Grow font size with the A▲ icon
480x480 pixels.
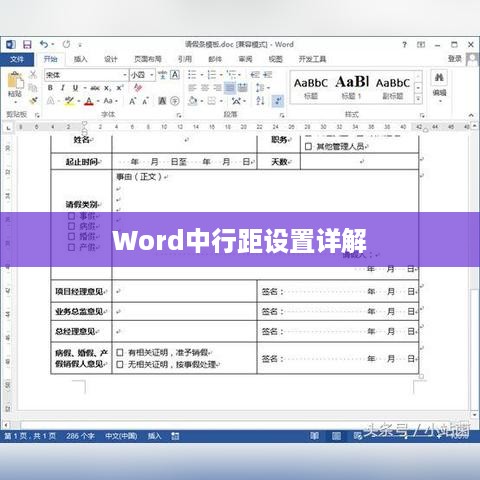(x=132, y=101)
